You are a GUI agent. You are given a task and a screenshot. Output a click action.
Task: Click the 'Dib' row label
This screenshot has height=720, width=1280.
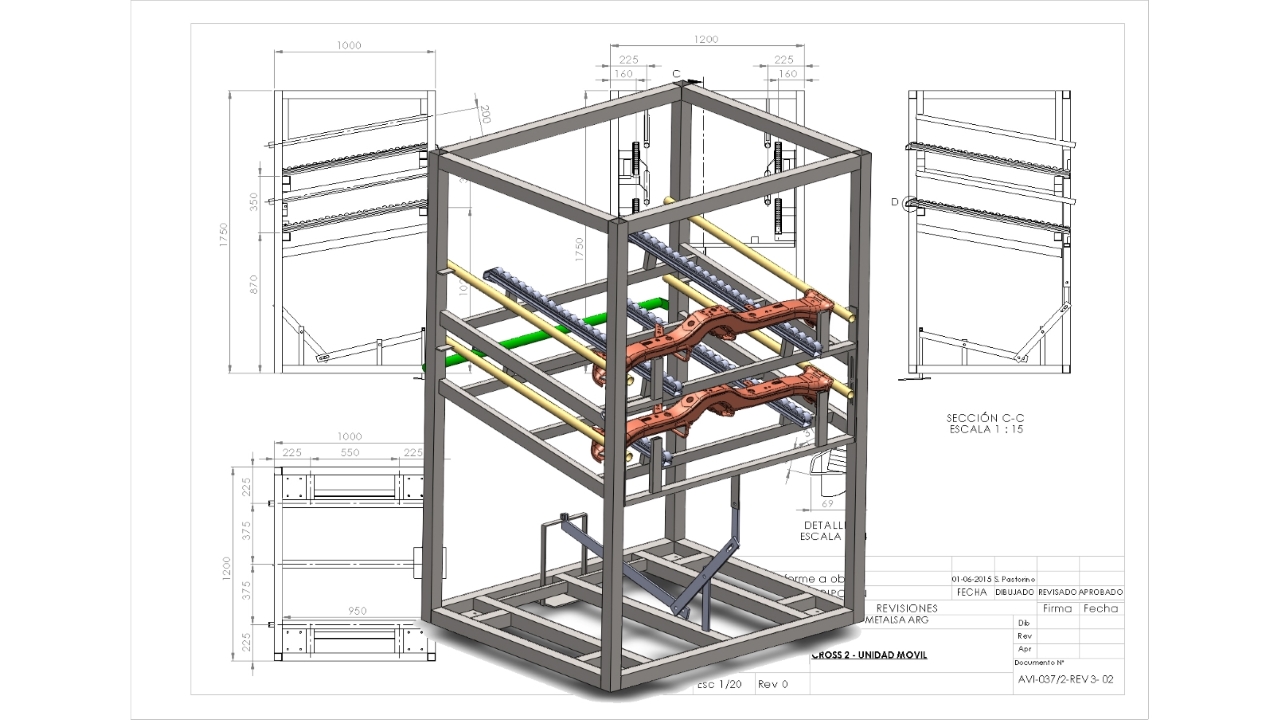1023,623
